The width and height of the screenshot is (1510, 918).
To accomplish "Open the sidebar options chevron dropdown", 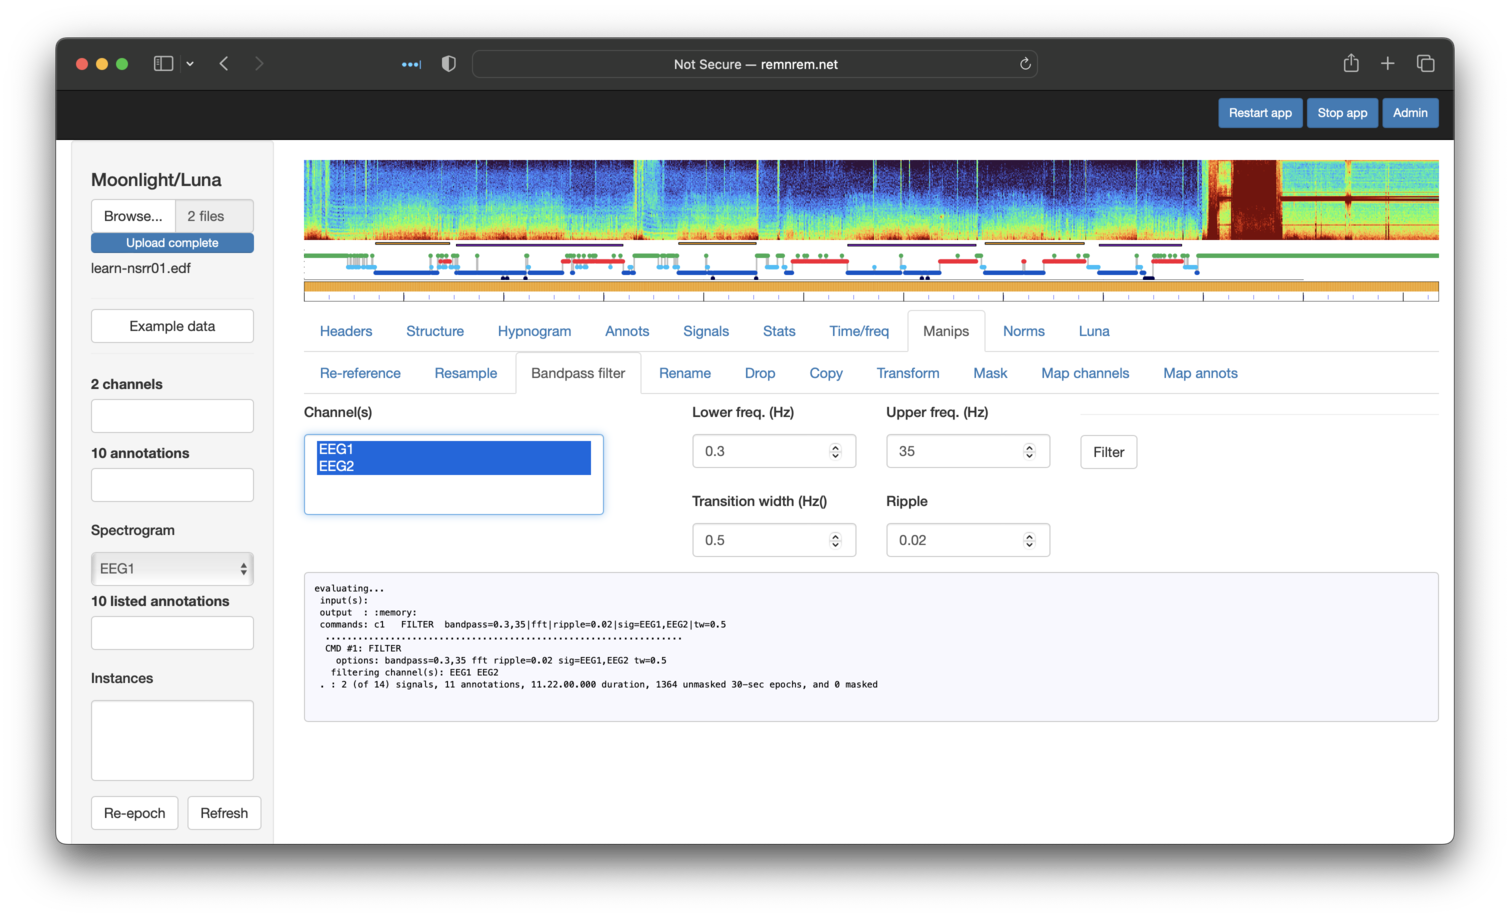I will [x=190, y=64].
